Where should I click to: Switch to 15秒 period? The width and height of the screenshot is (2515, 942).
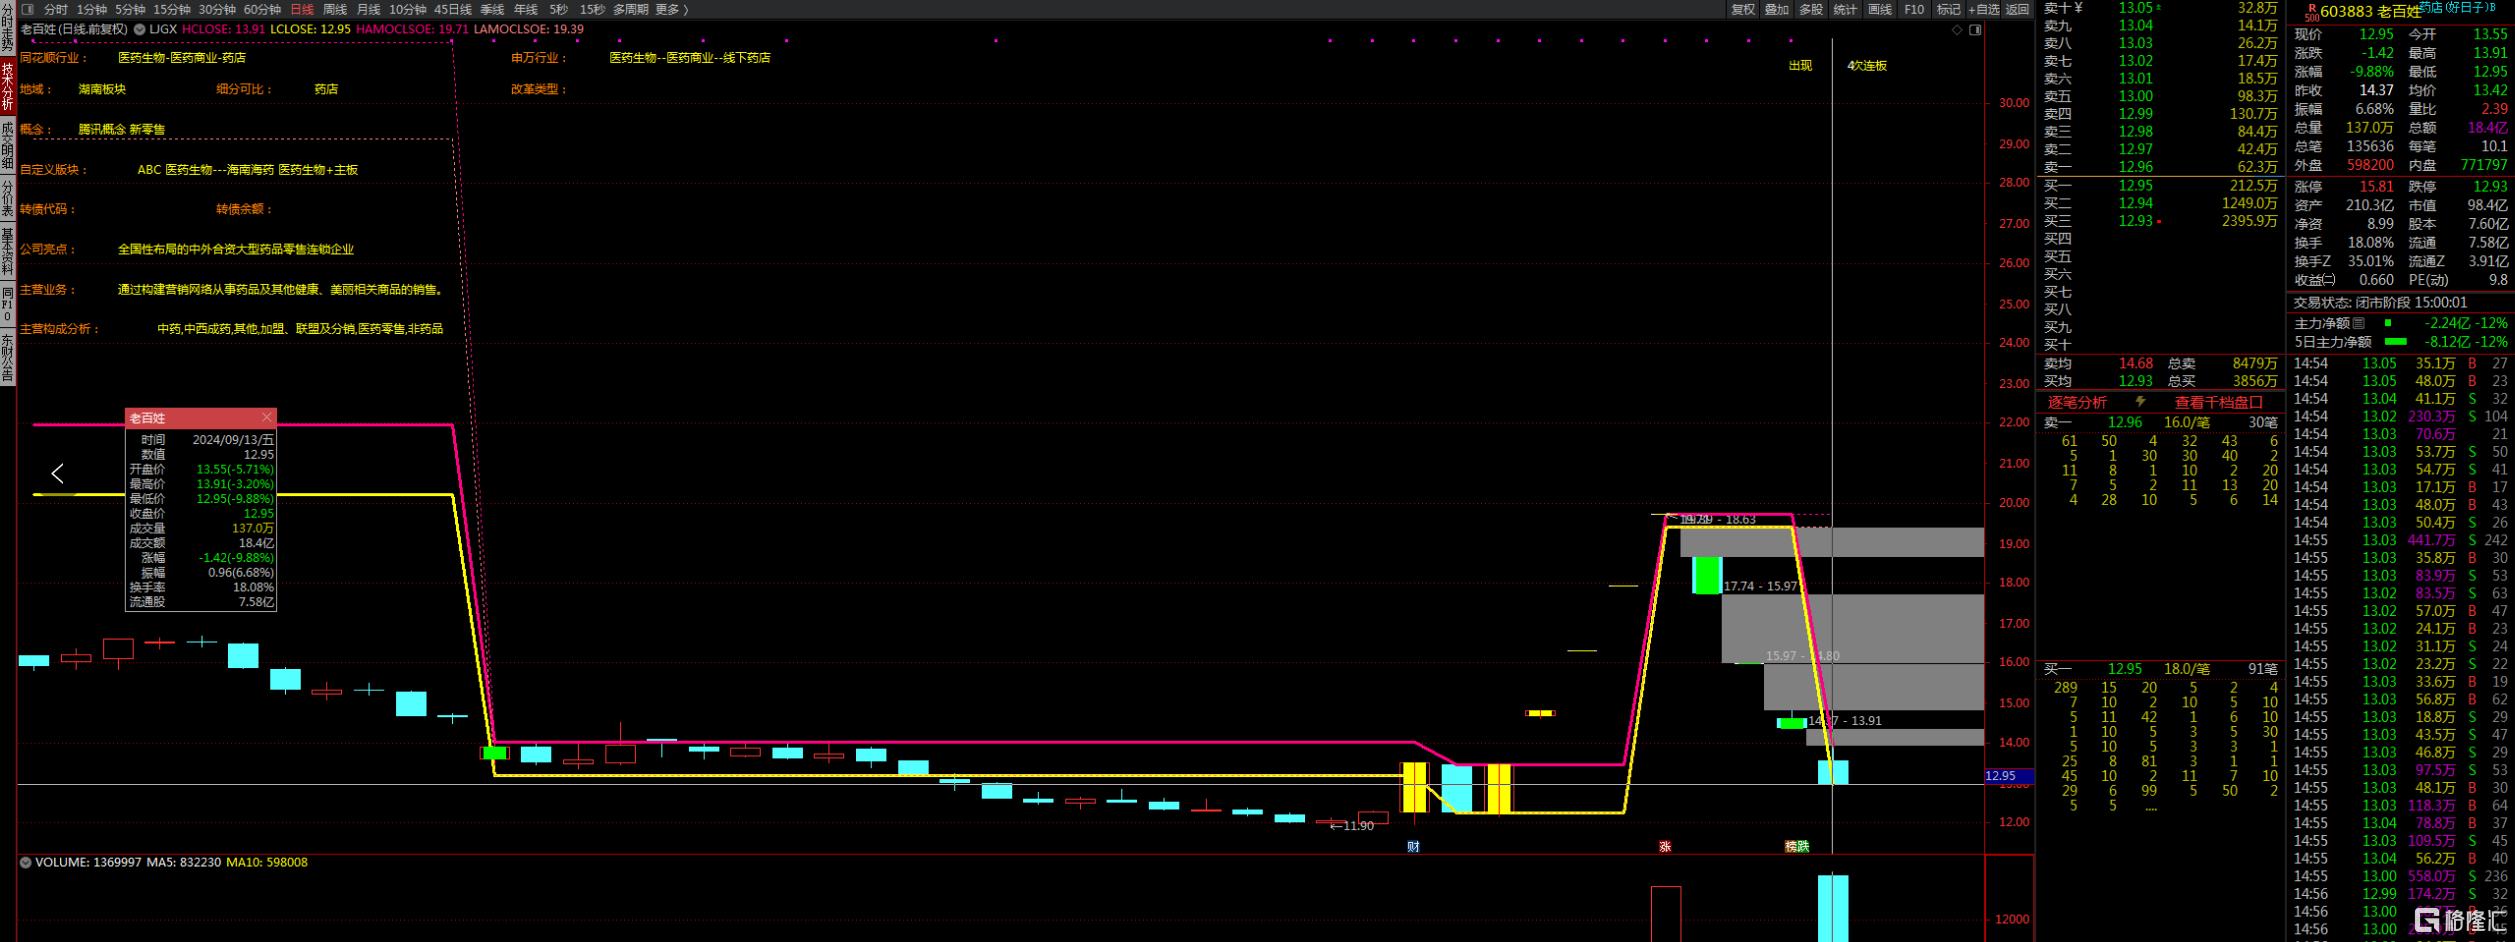[592, 9]
